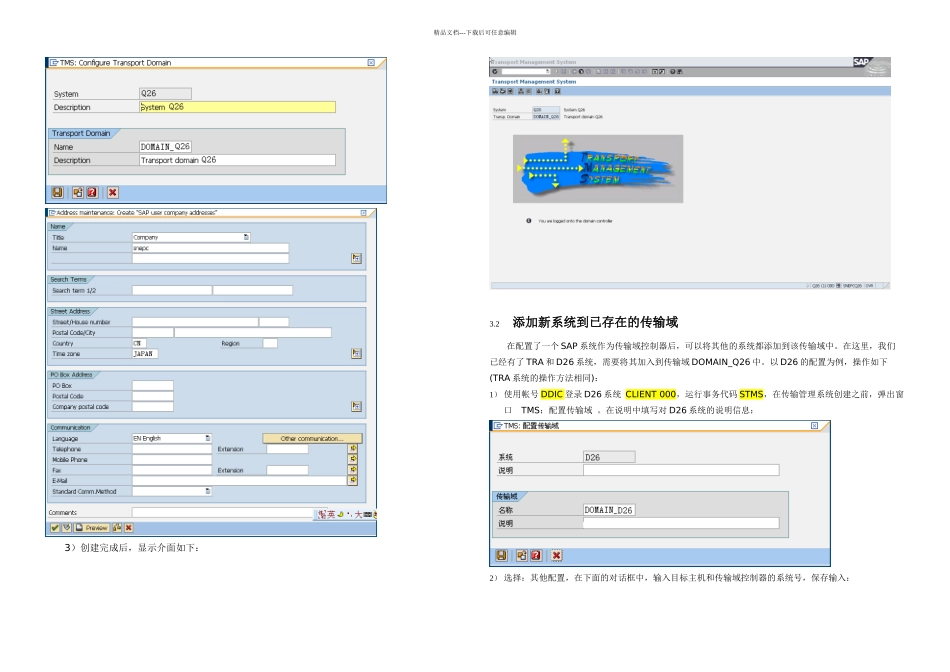950x672 pixels.
Task: Click the save icon in Configure Transport Domain dialog
Action: coord(57,193)
